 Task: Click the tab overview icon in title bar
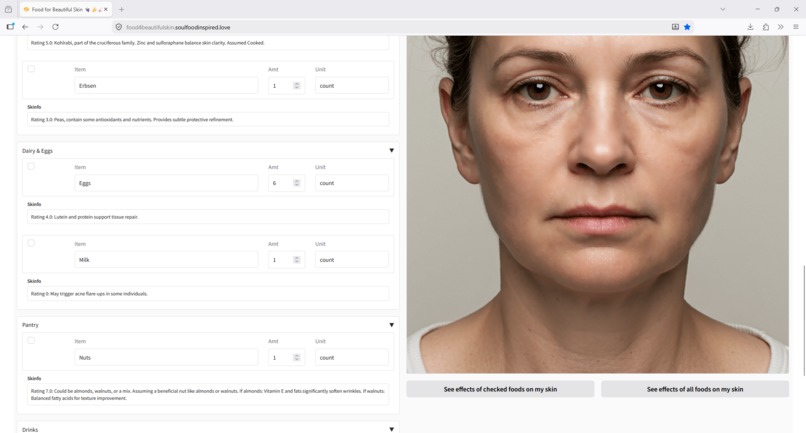point(8,9)
